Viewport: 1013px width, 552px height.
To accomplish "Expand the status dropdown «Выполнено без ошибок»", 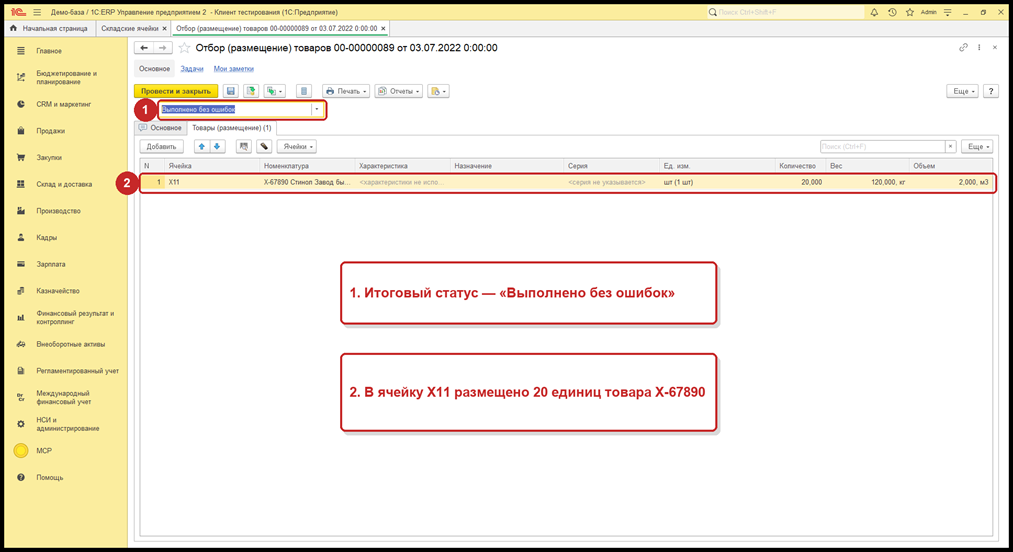I will click(x=317, y=109).
